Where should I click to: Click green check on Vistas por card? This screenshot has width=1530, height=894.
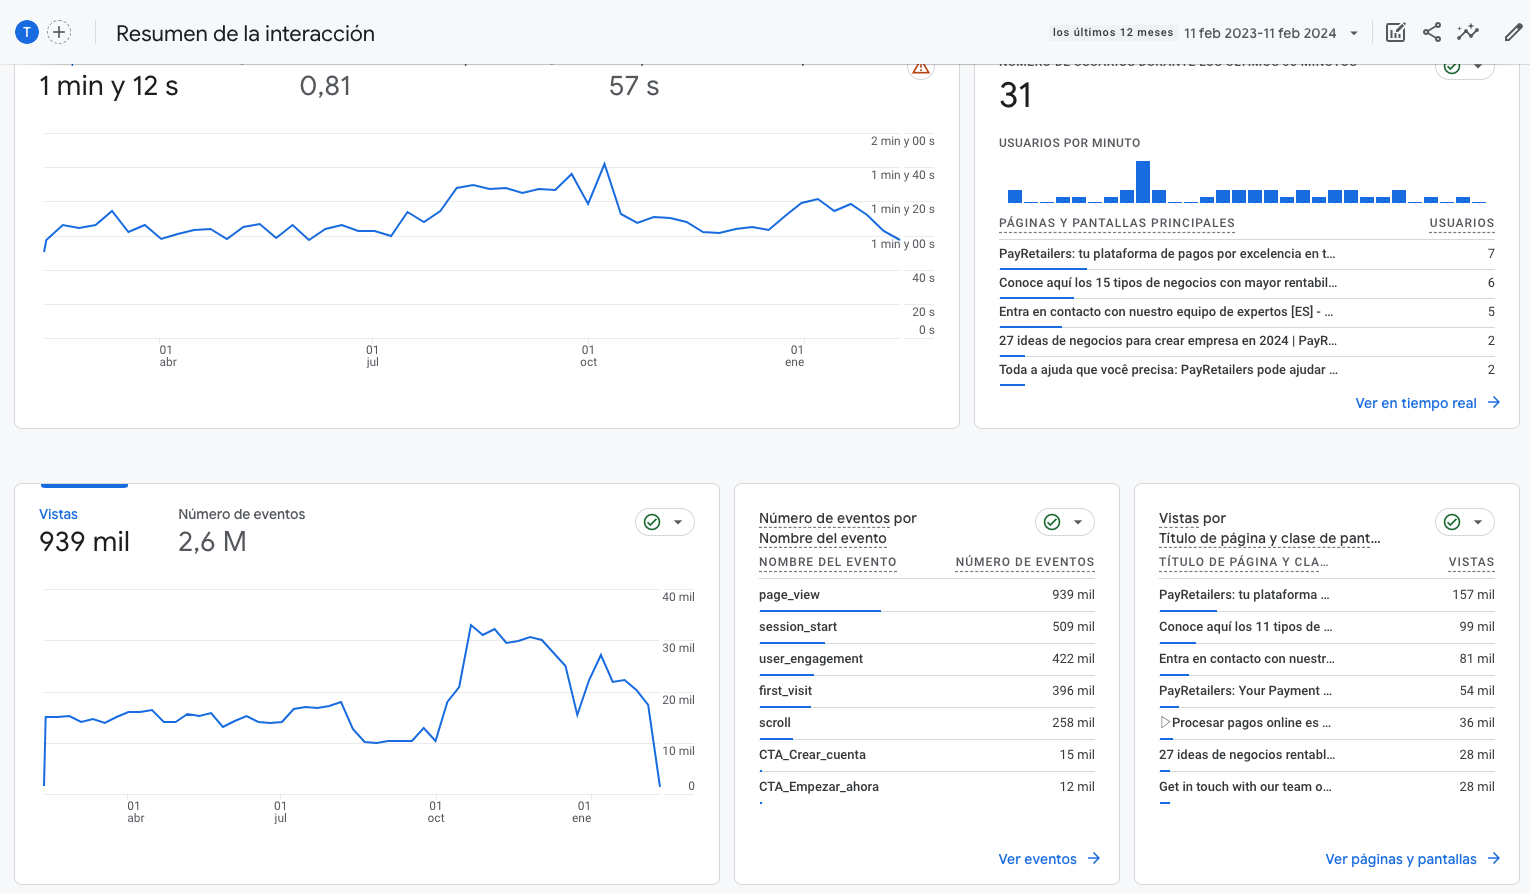(1452, 522)
